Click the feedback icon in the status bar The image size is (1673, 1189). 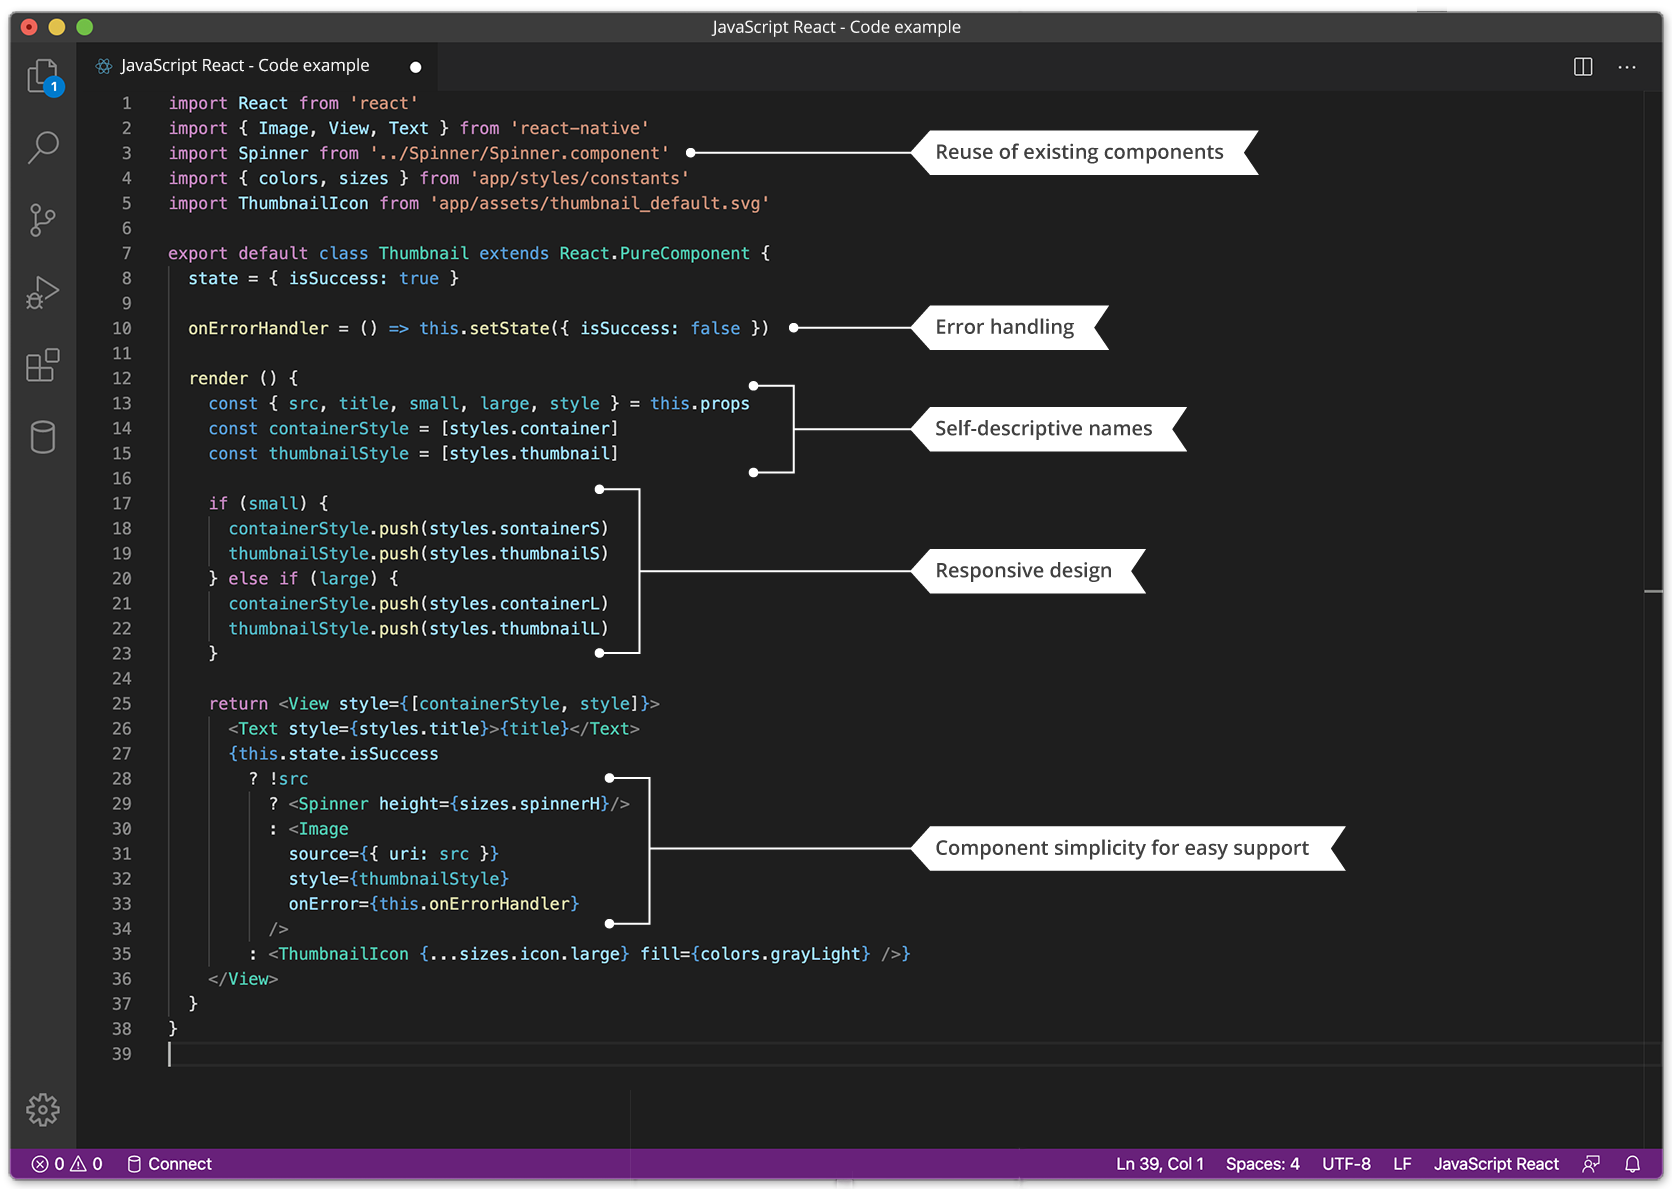1591,1164
